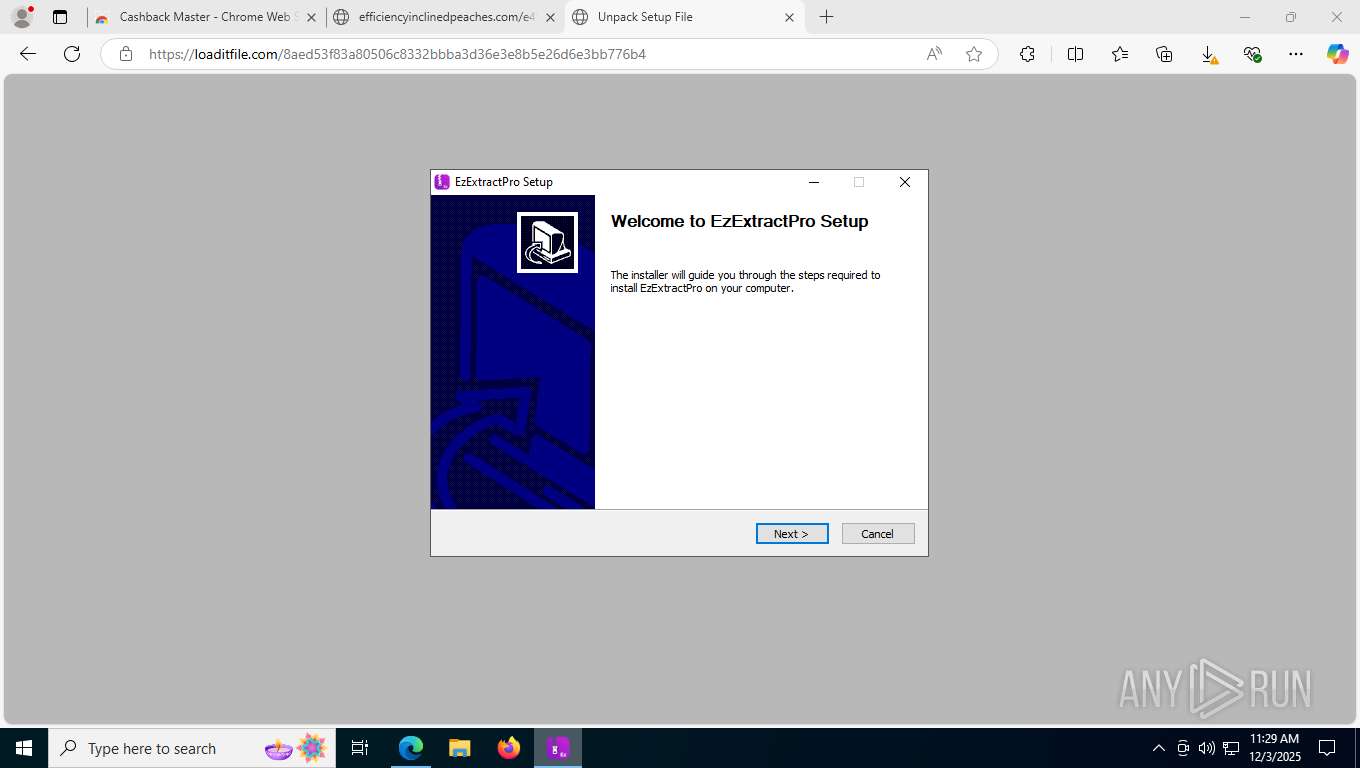Close the Cashback Master tab

(x=311, y=17)
